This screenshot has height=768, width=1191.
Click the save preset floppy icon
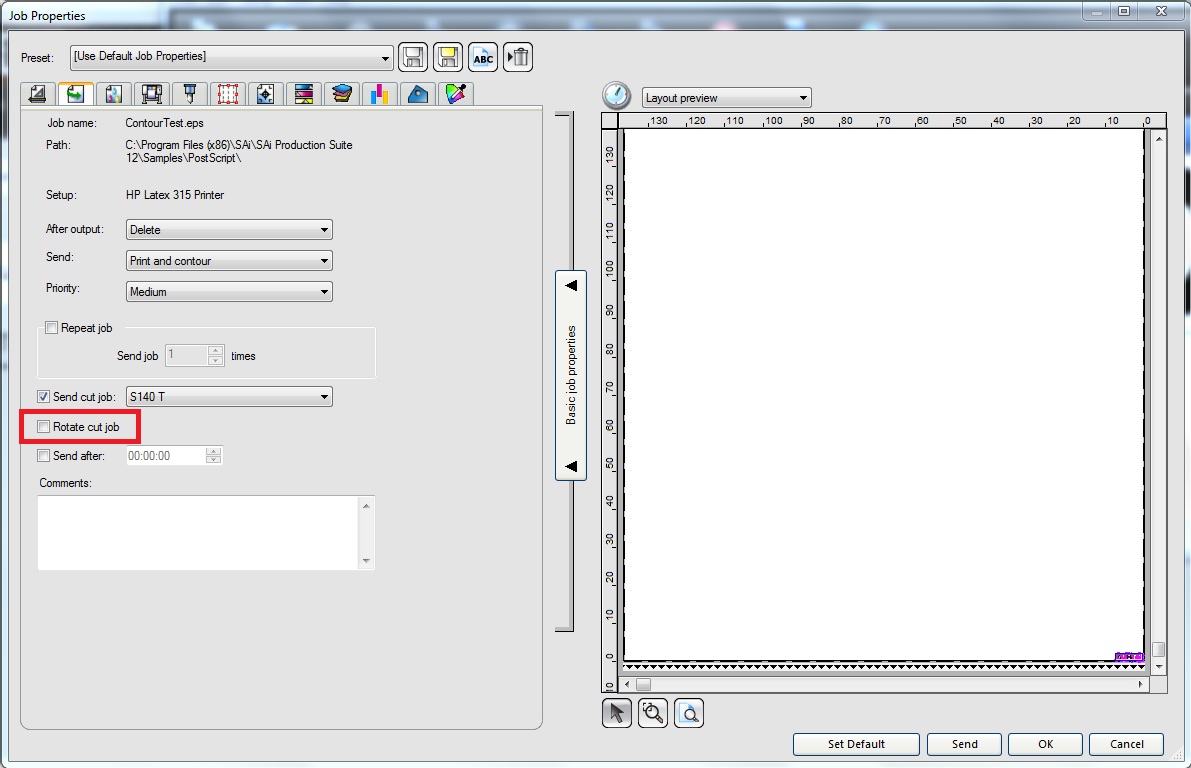[413, 57]
